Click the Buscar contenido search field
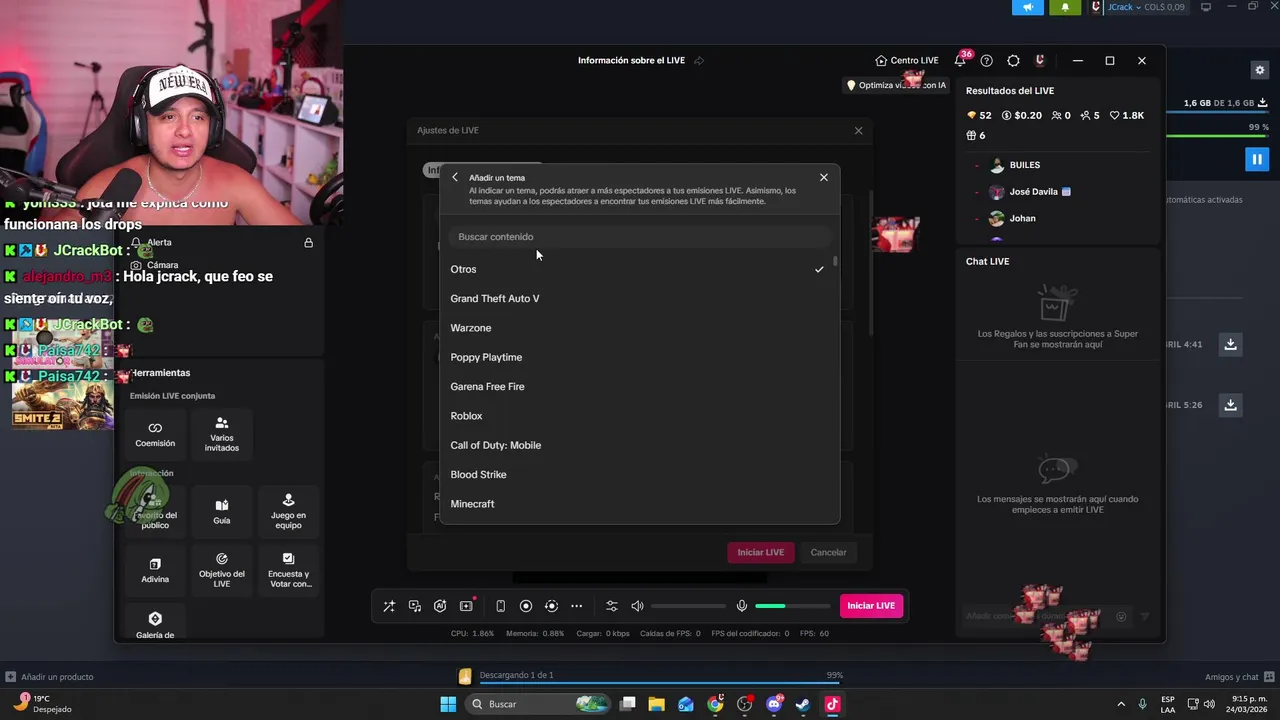The image size is (1280, 720). (640, 237)
